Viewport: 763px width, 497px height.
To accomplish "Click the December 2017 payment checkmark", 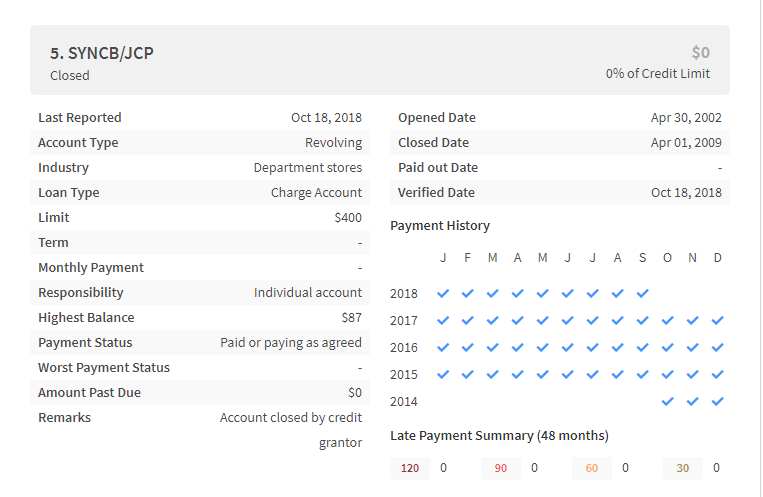I will click(x=717, y=321).
